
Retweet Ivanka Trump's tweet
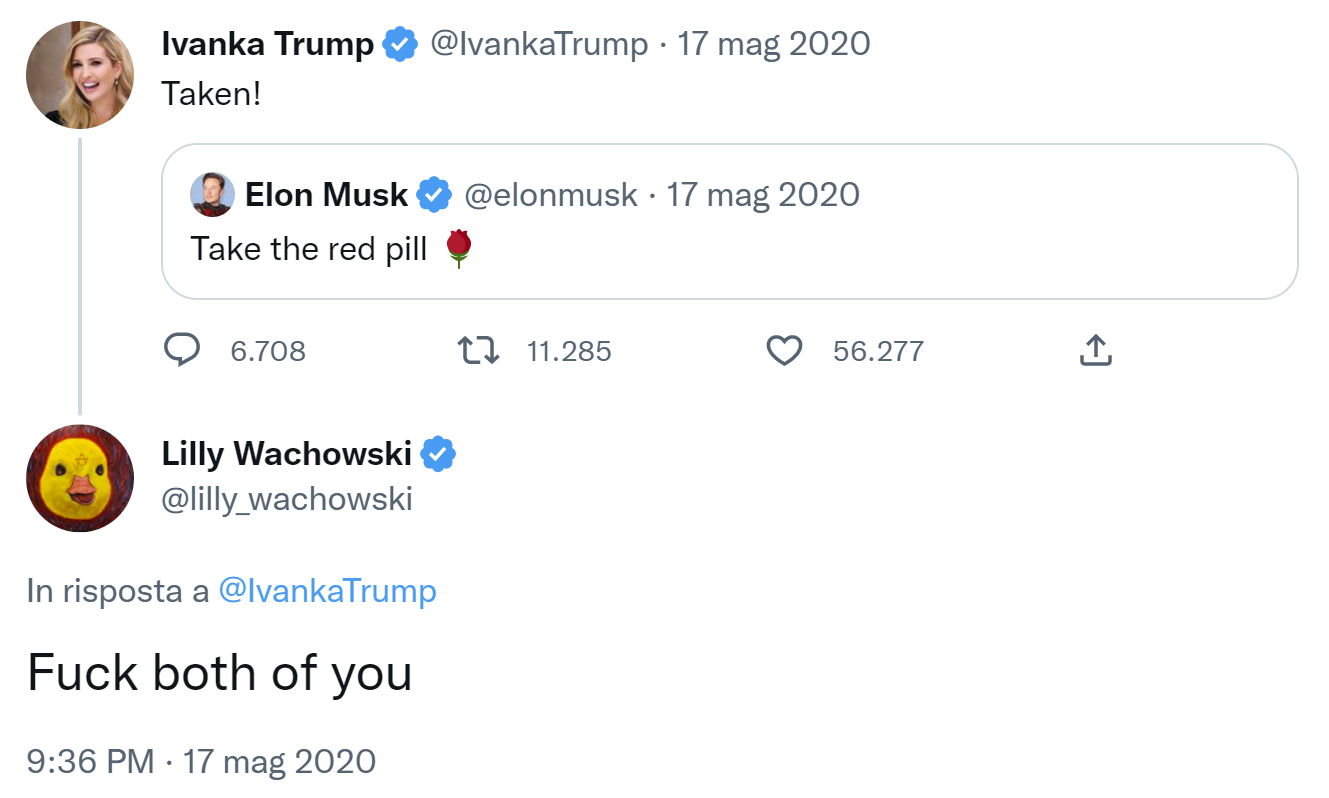[x=477, y=350]
